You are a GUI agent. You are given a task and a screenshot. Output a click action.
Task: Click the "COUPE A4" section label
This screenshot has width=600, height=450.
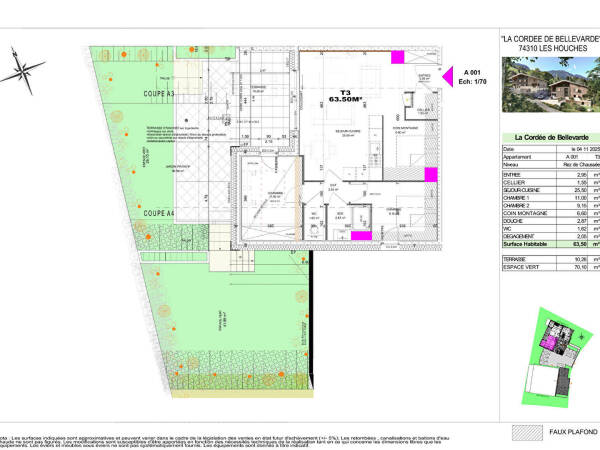[x=159, y=213]
